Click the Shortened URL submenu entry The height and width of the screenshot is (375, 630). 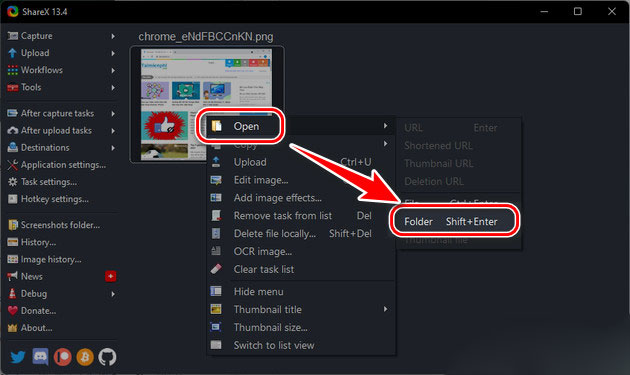459,145
